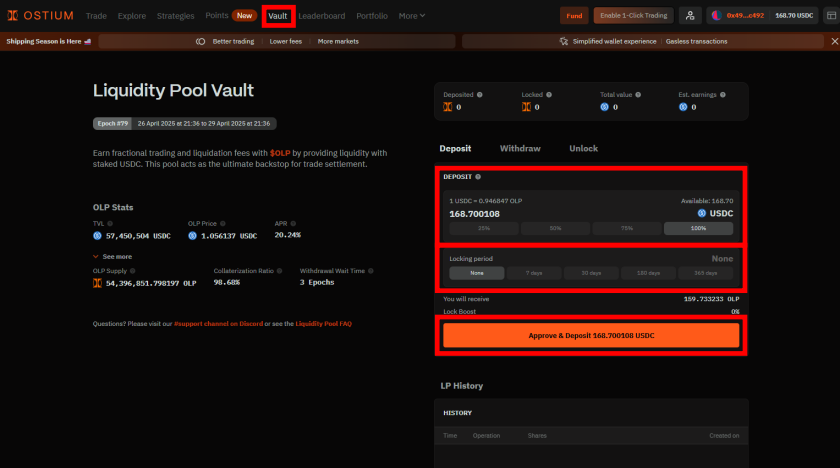The width and height of the screenshot is (840, 468).
Task: Click Enable 1-Click Trading button
Action: tap(633, 16)
